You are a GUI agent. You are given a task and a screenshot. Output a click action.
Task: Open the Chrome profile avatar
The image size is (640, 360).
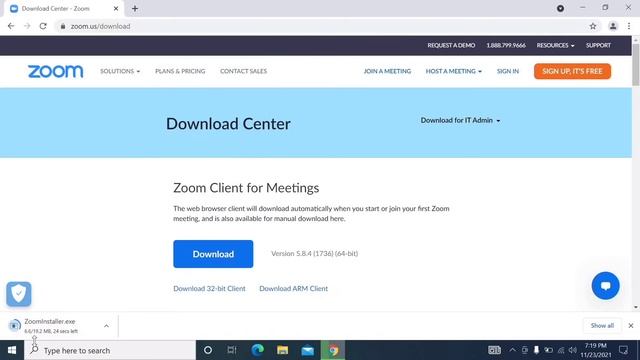613,26
